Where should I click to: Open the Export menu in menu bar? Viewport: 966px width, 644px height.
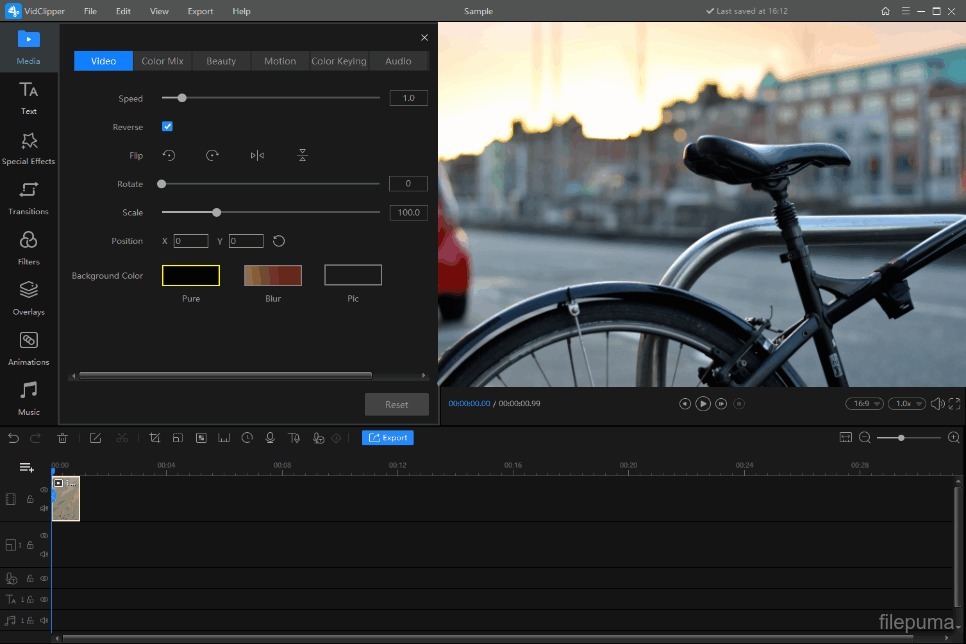pyautogui.click(x=200, y=11)
